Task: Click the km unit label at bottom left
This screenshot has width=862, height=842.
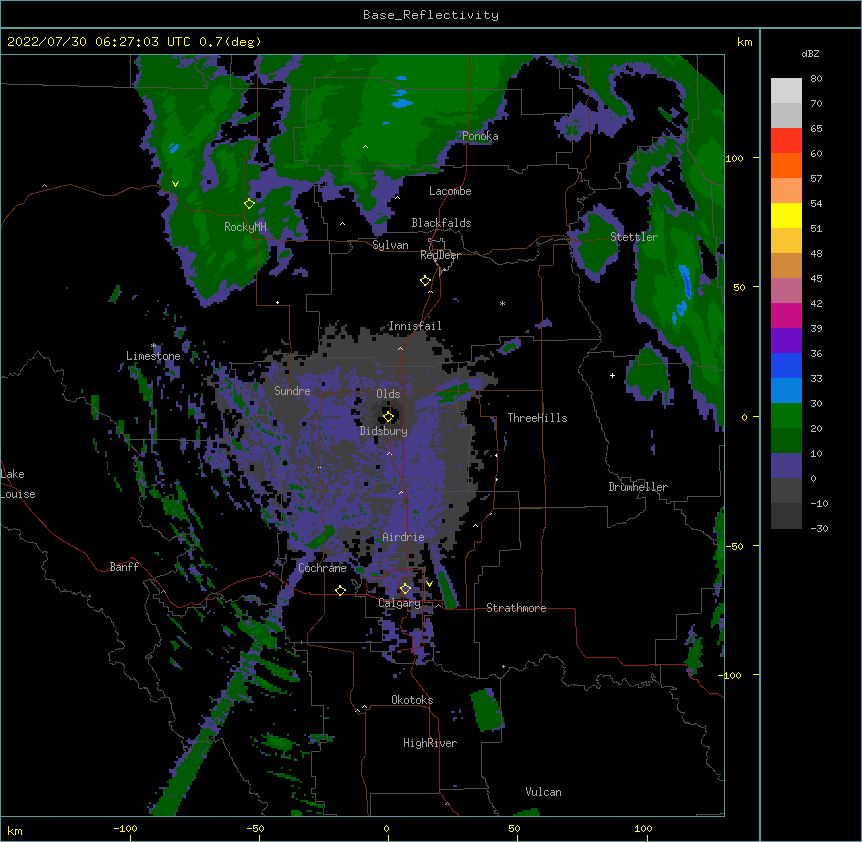Action: click(x=14, y=830)
